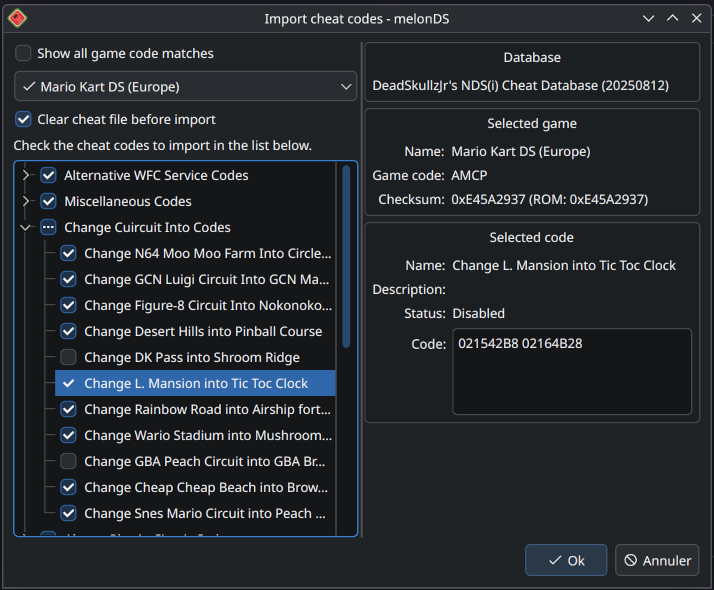Open the Mario Kart DS (Europe) dropdown
The image size is (714, 590).
tap(186, 87)
